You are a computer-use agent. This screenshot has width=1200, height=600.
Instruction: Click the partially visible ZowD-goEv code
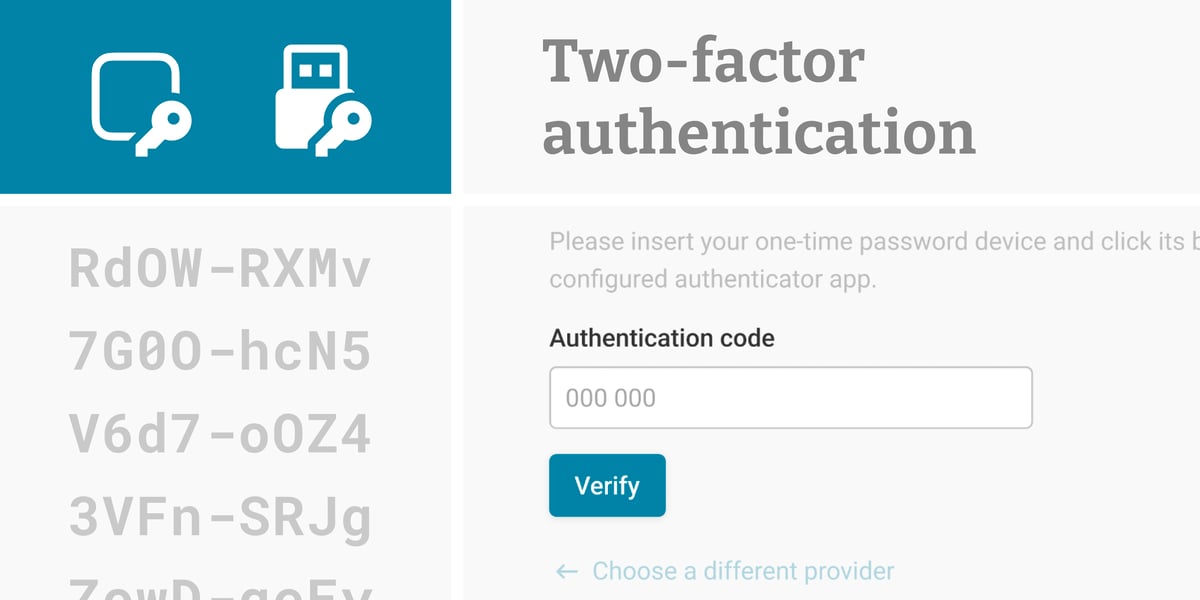[x=220, y=592]
